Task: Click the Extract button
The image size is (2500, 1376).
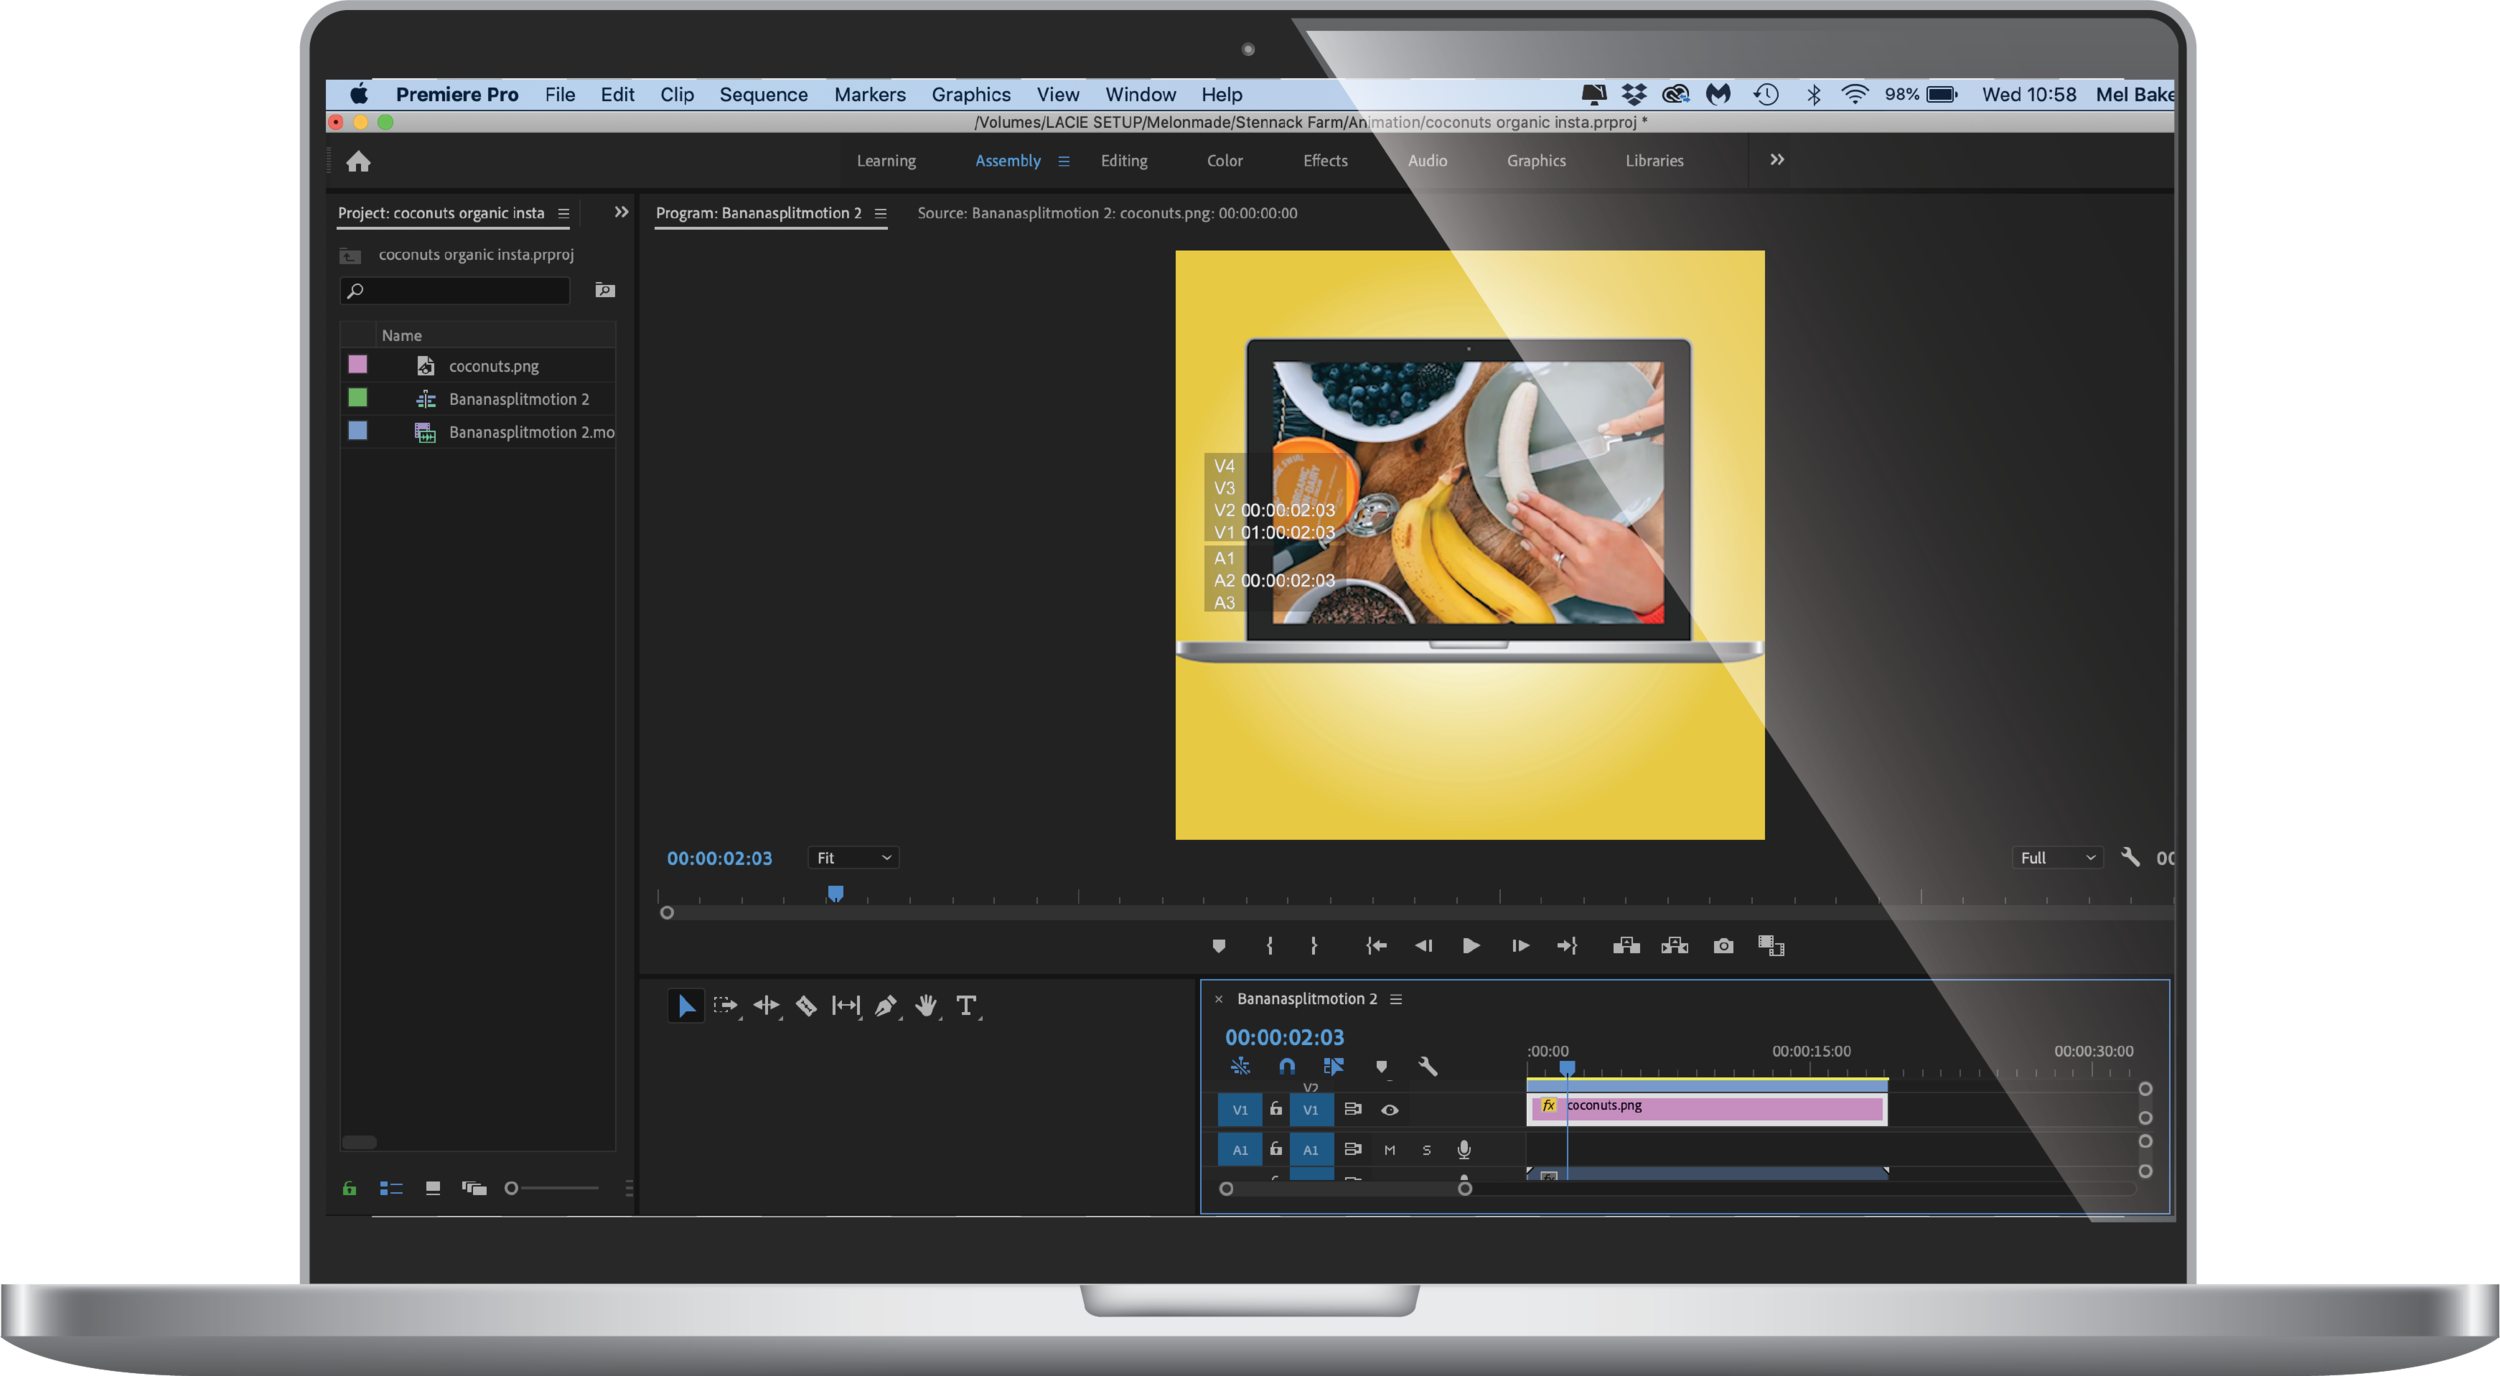Action: click(1675, 946)
